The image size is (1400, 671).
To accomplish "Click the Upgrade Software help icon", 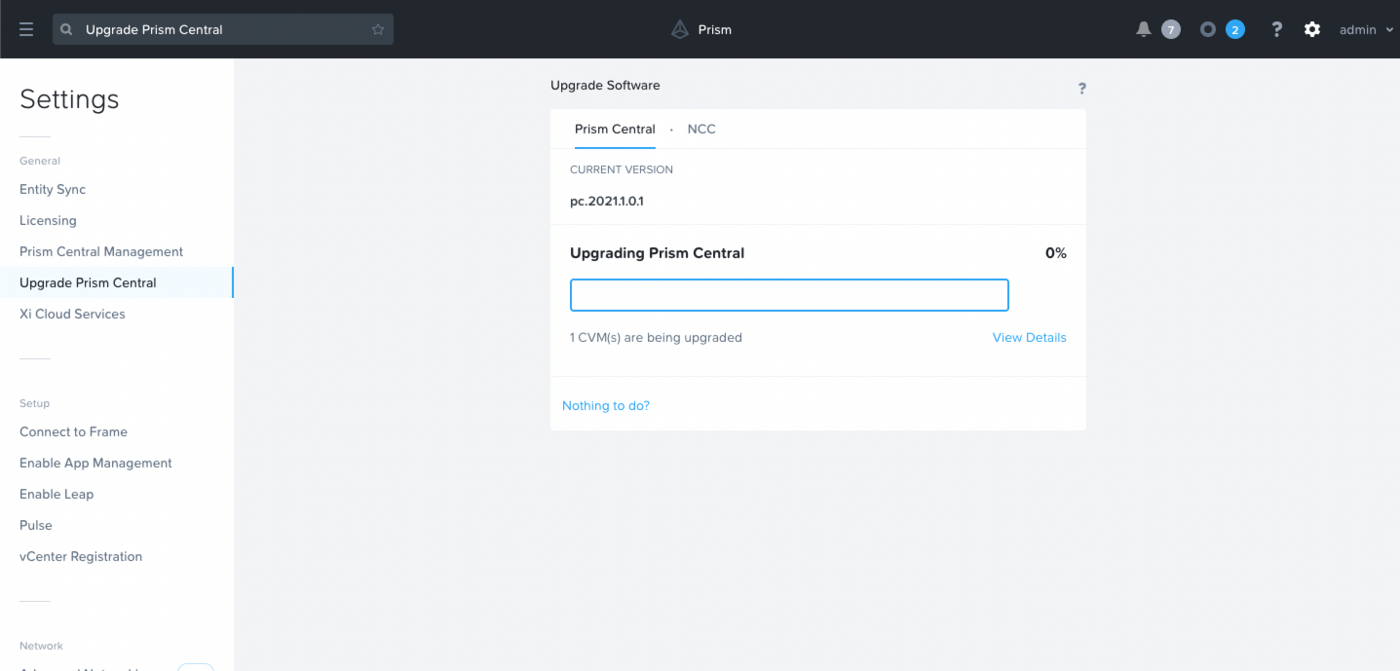I will pyautogui.click(x=1081, y=89).
